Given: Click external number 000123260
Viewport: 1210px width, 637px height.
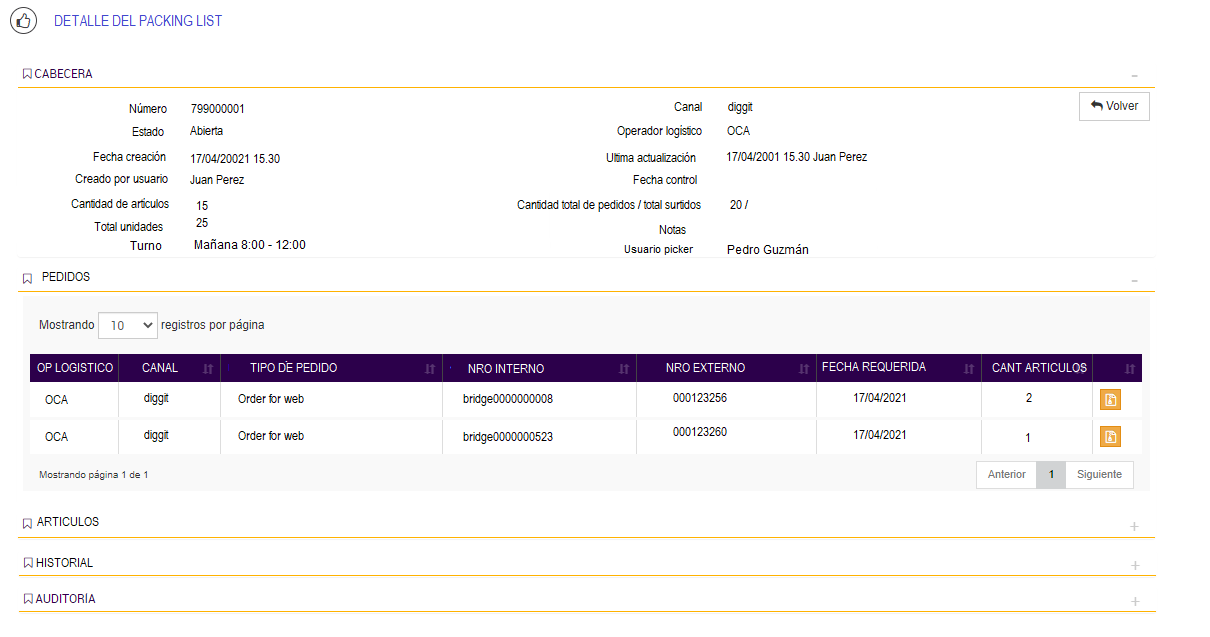Looking at the screenshot, I should point(700,432).
